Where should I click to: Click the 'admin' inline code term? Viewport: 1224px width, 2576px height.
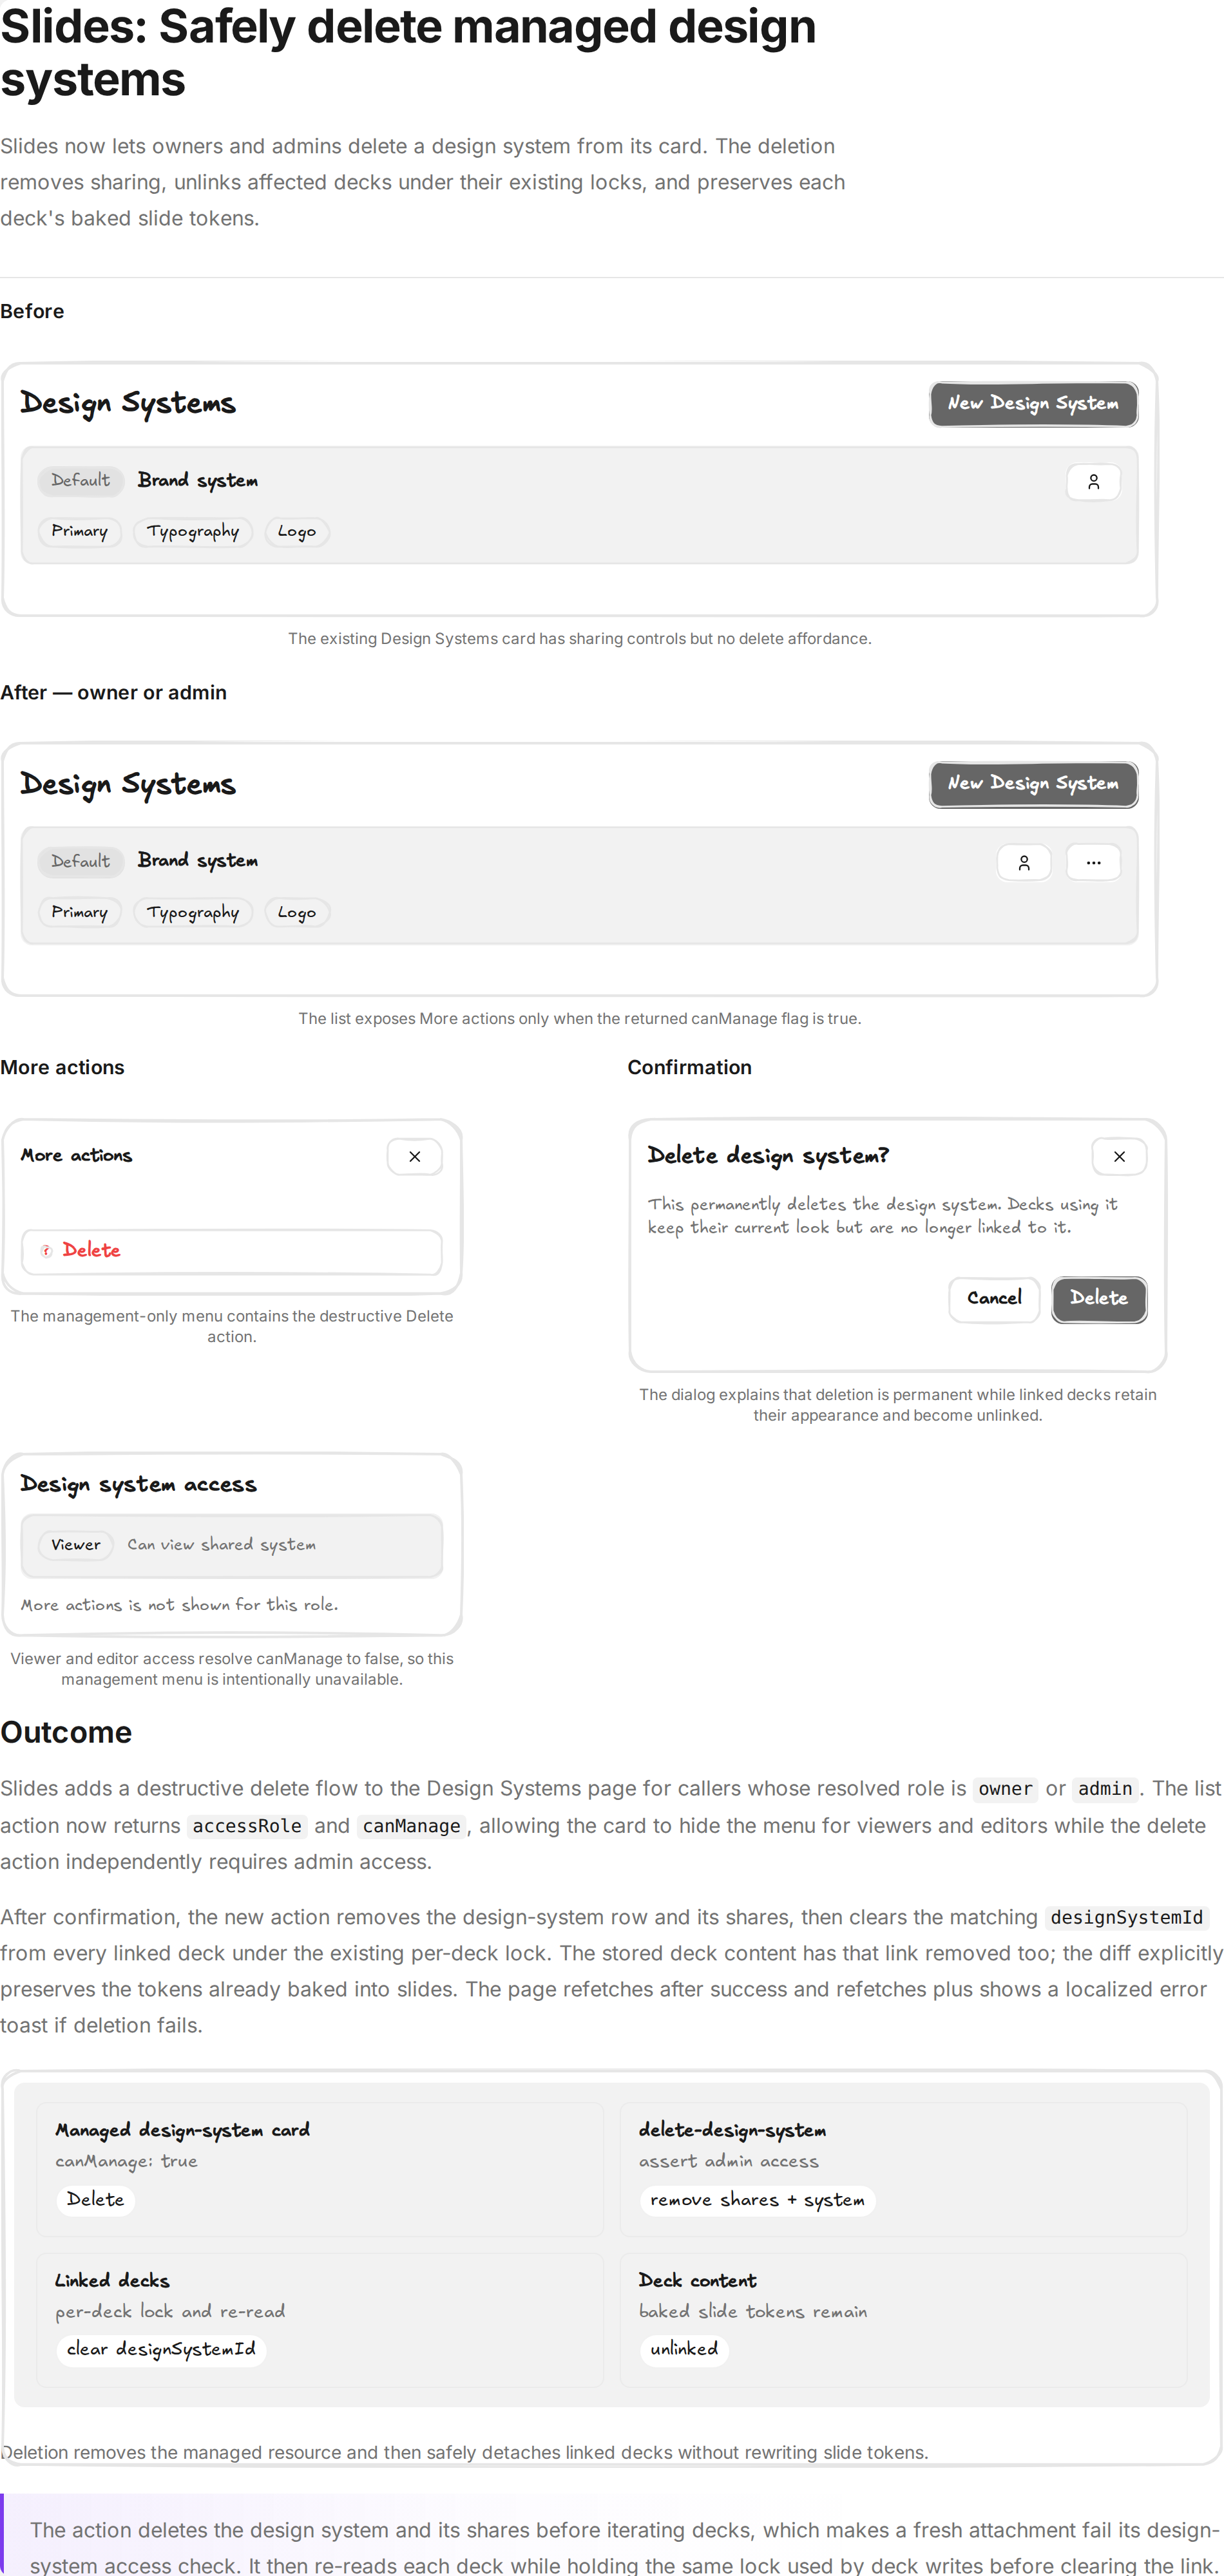click(1105, 1789)
